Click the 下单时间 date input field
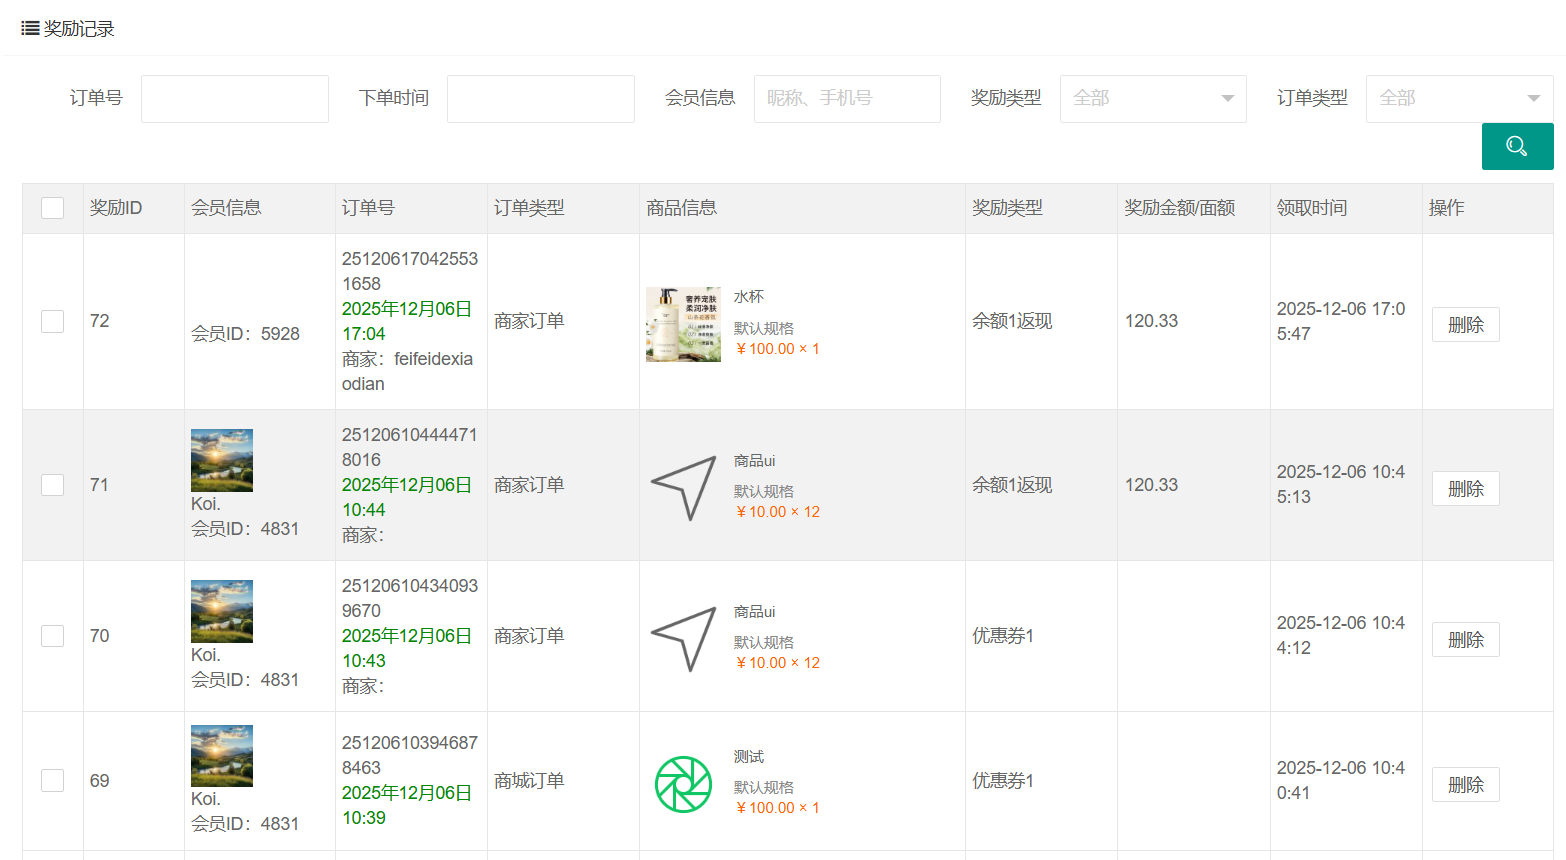The image size is (1566, 860). click(x=540, y=99)
